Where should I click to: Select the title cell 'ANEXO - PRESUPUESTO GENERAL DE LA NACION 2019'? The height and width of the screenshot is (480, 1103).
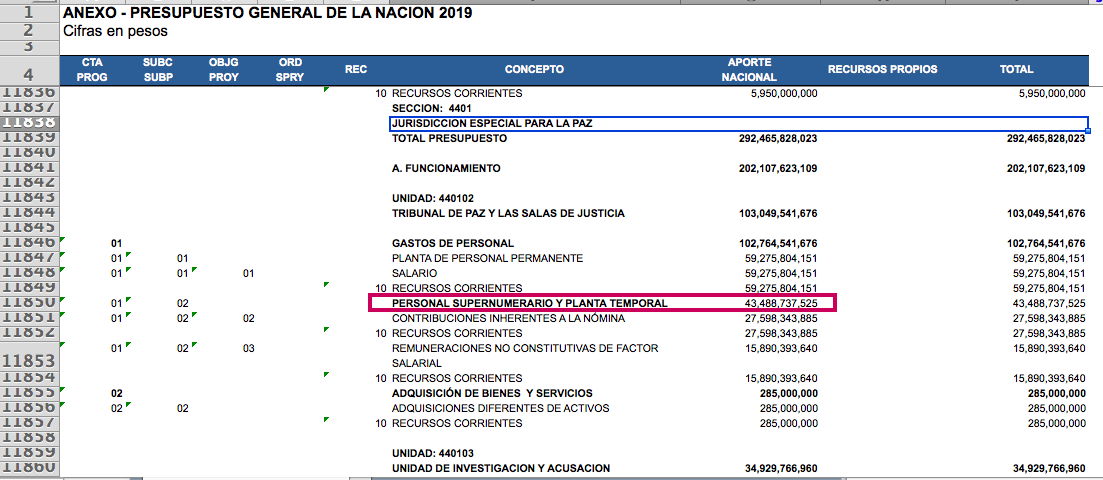coord(267,13)
